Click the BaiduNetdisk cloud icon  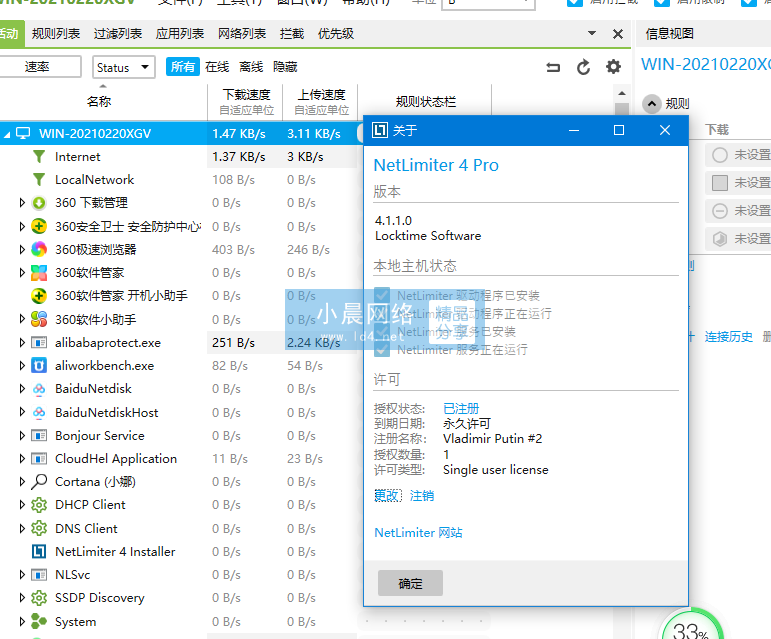point(38,389)
